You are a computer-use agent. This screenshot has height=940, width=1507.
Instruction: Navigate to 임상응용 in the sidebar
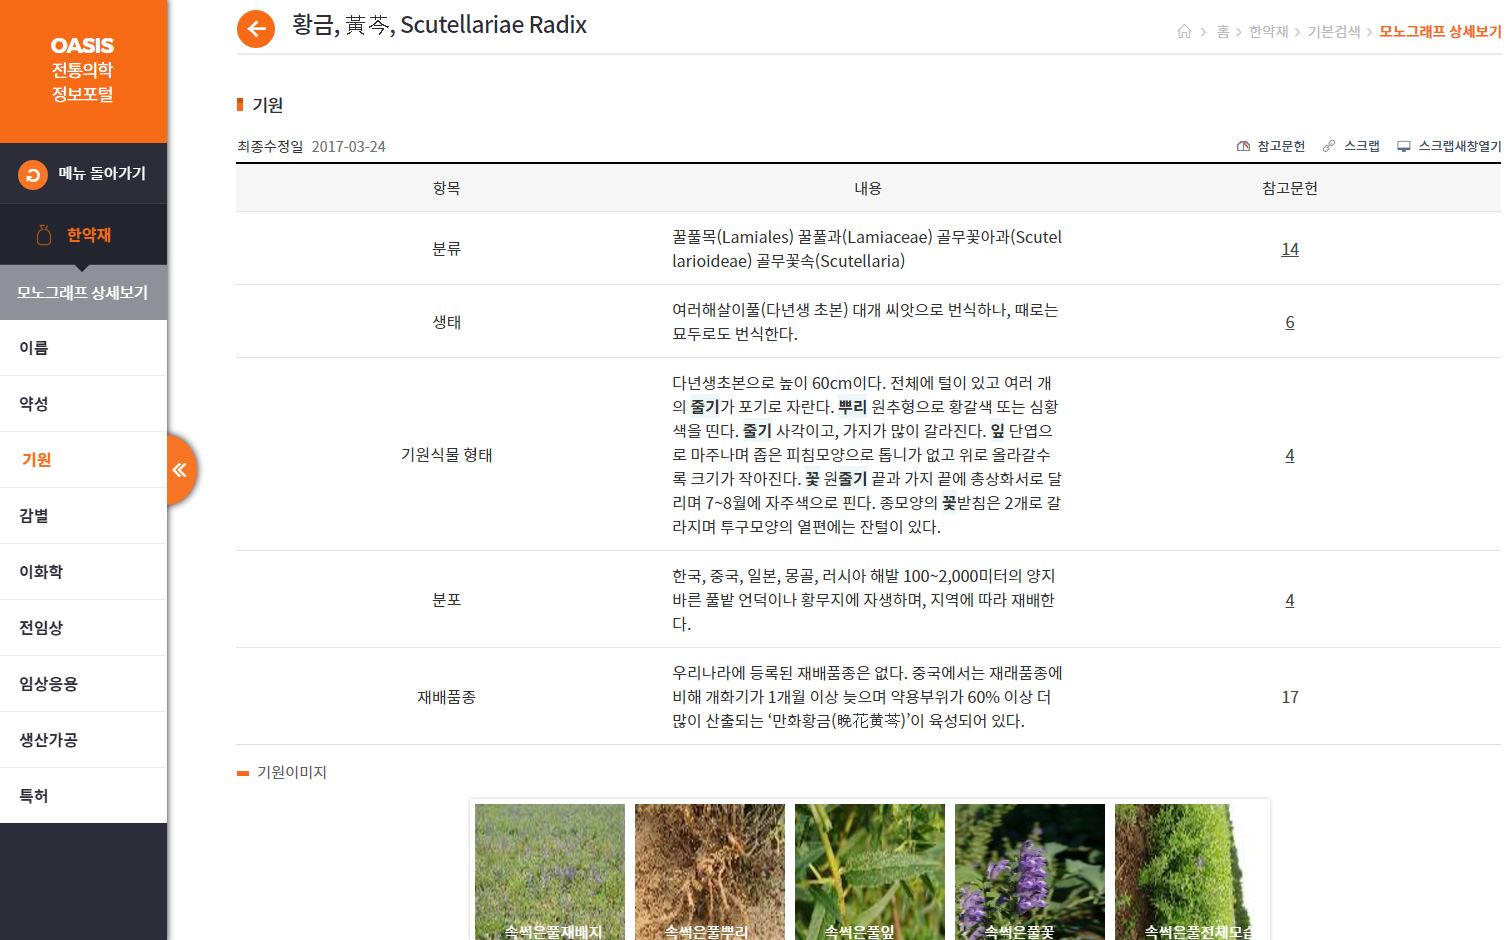coord(48,684)
